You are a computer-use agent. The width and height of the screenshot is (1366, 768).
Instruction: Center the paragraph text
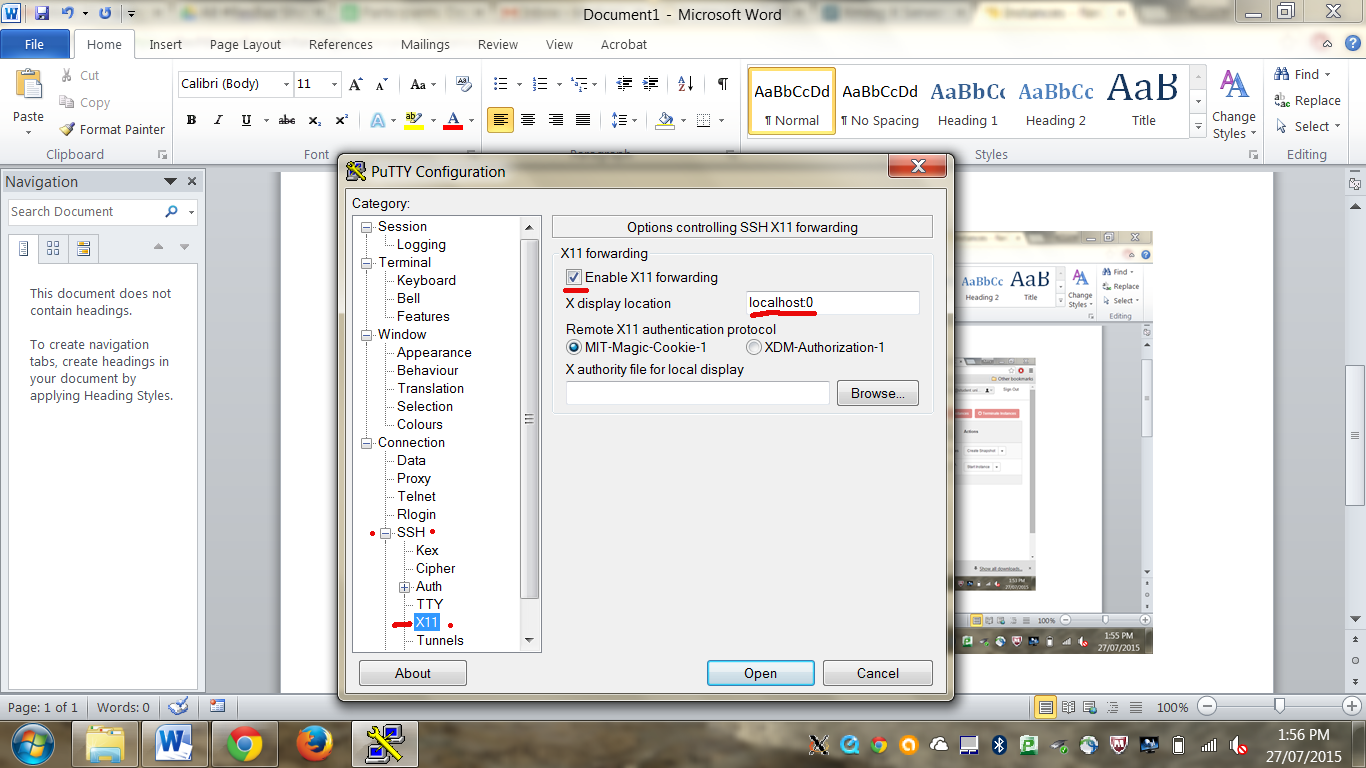click(x=528, y=120)
